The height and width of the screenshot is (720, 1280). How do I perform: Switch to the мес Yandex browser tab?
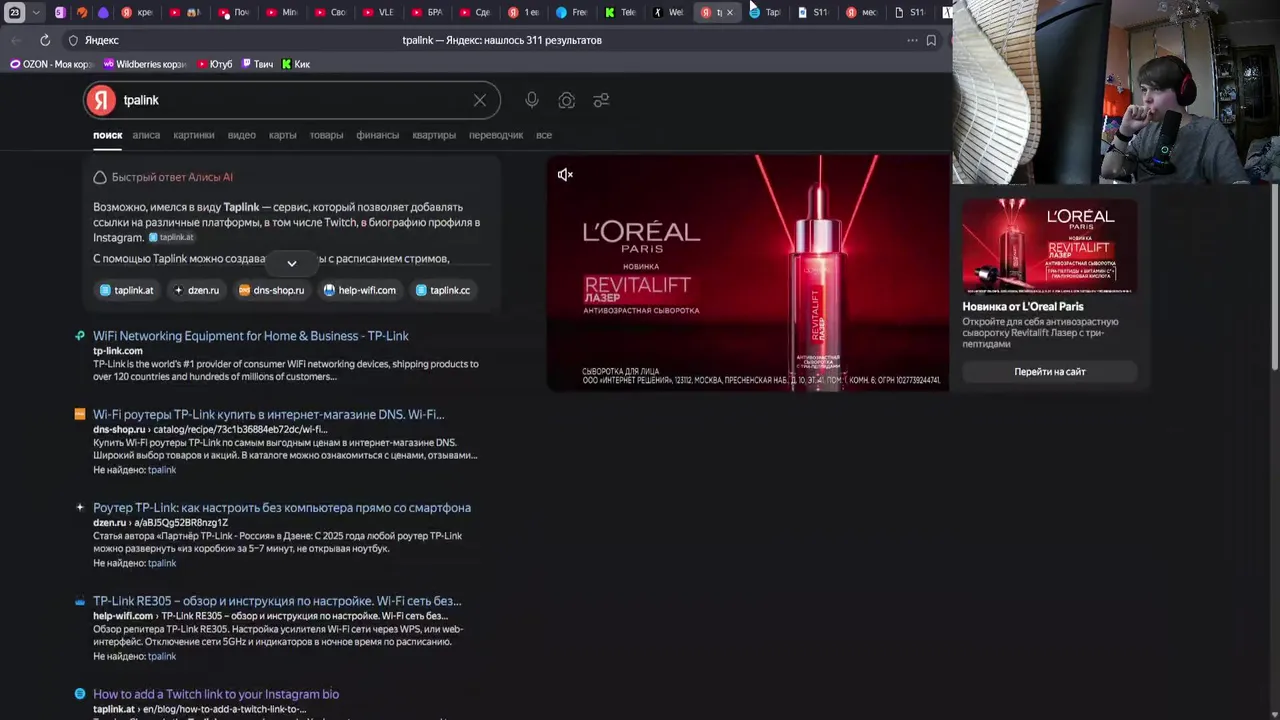click(x=861, y=13)
